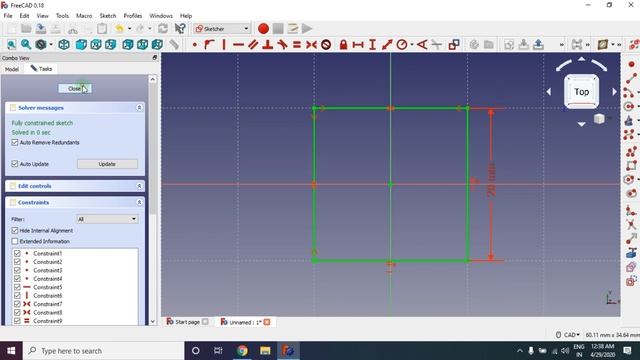Open the undo history dropdown arrow
640x360 pixels.
[129, 29]
